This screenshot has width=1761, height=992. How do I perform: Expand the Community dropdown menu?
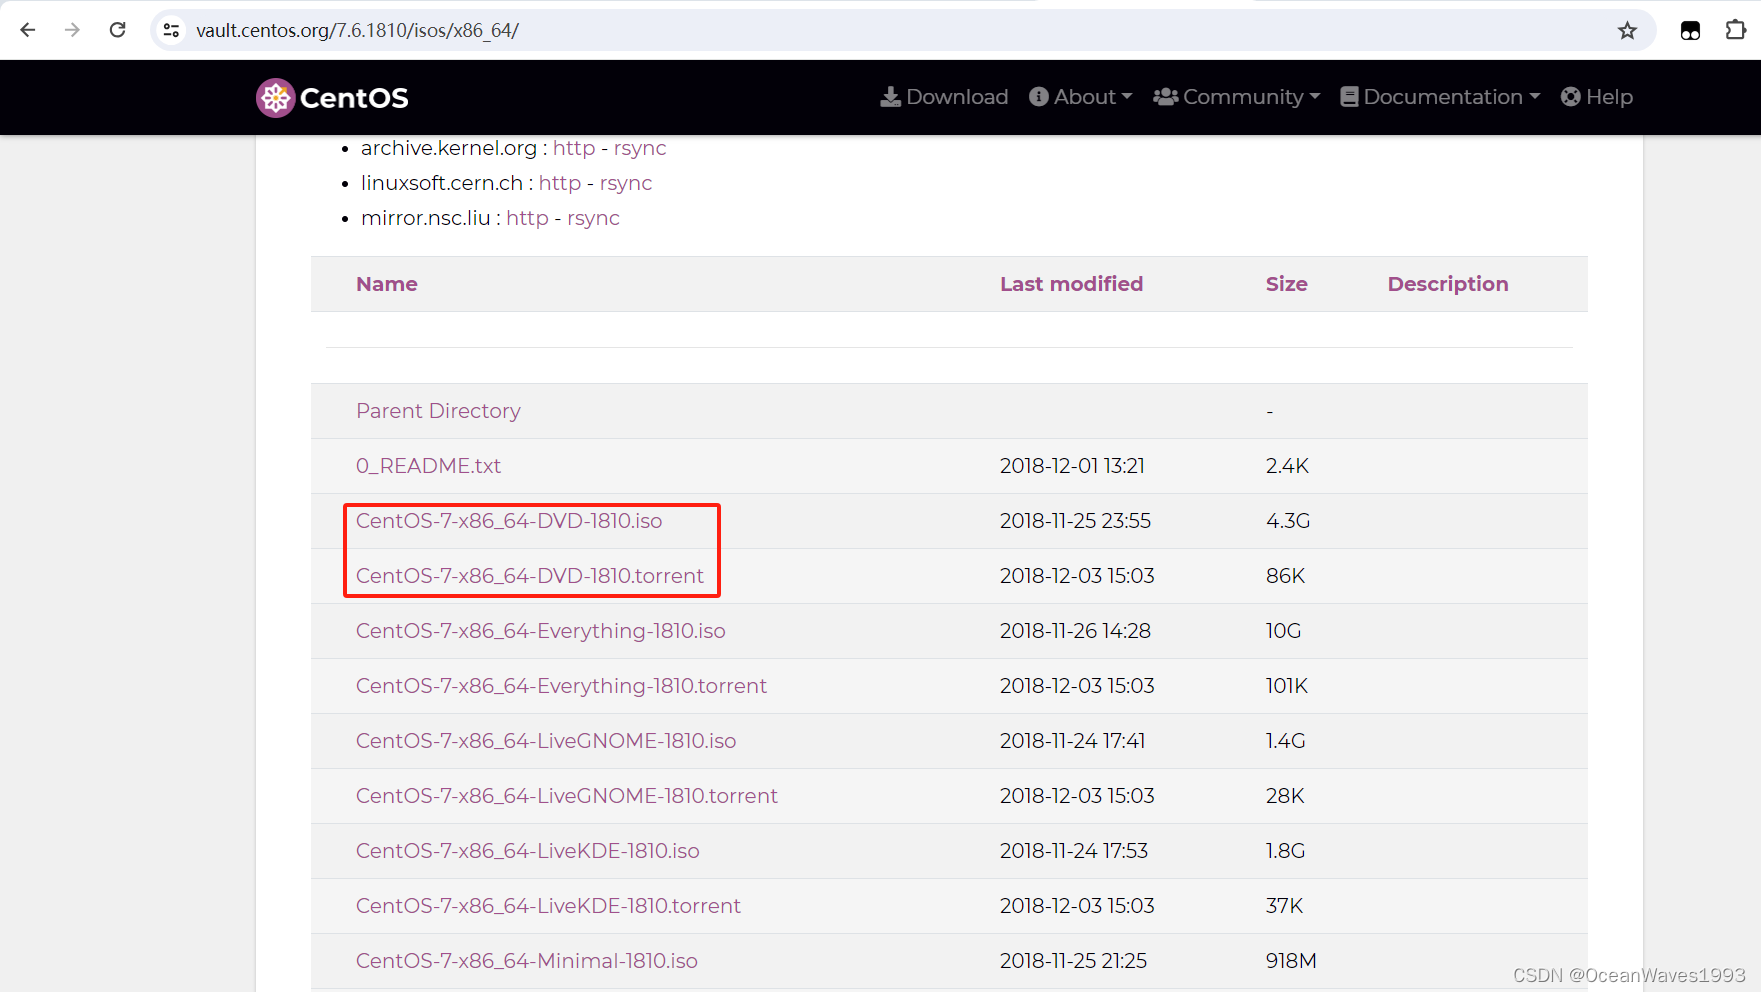point(1236,97)
